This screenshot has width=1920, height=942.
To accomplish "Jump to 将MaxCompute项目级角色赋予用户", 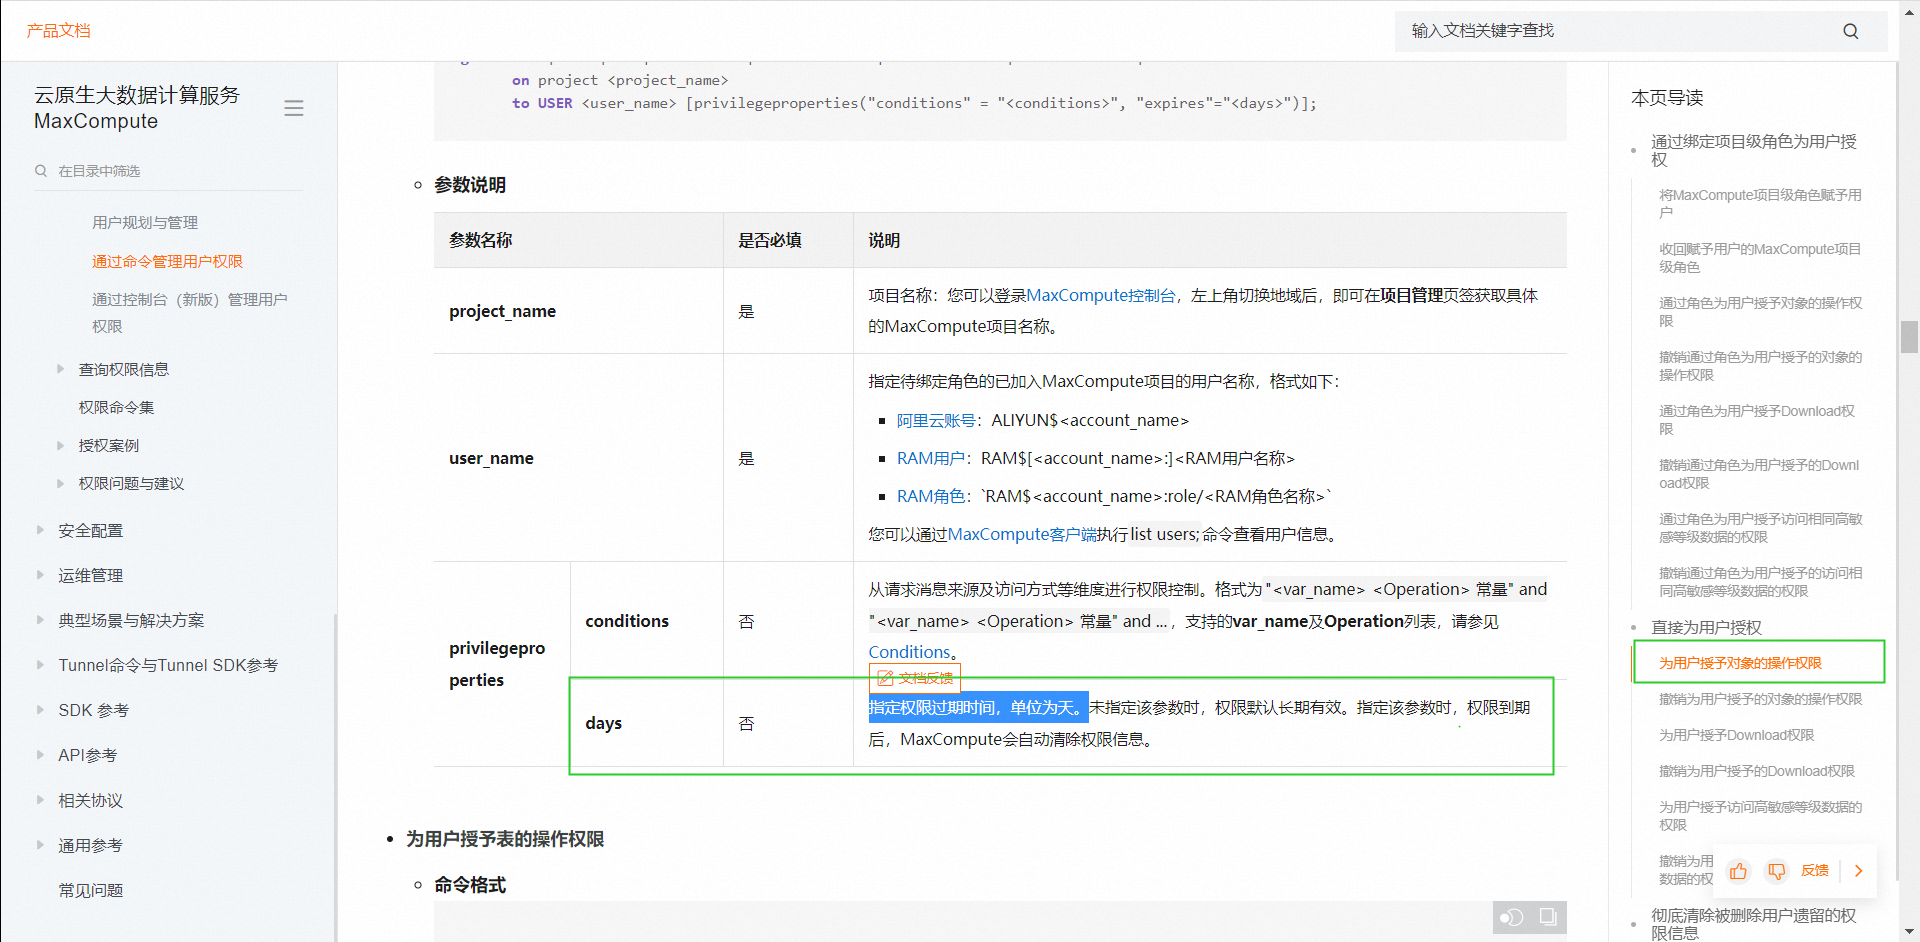I will [x=1760, y=204].
